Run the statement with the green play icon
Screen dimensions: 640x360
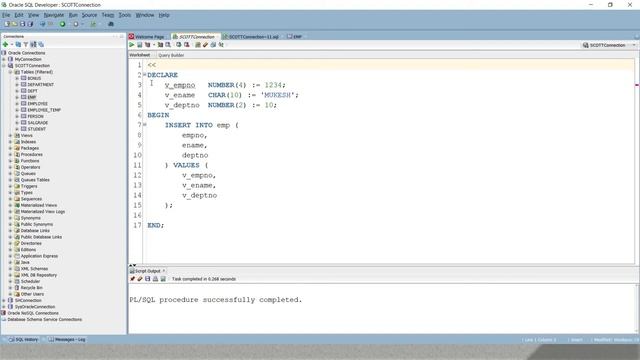pyautogui.click(x=131, y=45)
